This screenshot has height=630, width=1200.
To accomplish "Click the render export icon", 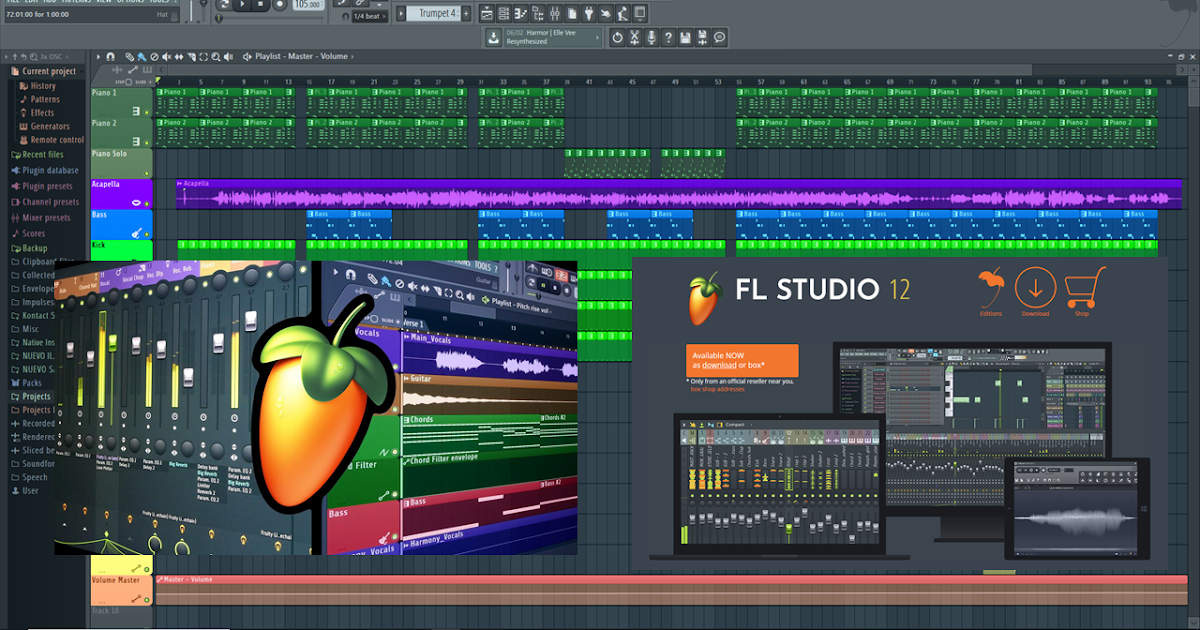I will click(702, 37).
